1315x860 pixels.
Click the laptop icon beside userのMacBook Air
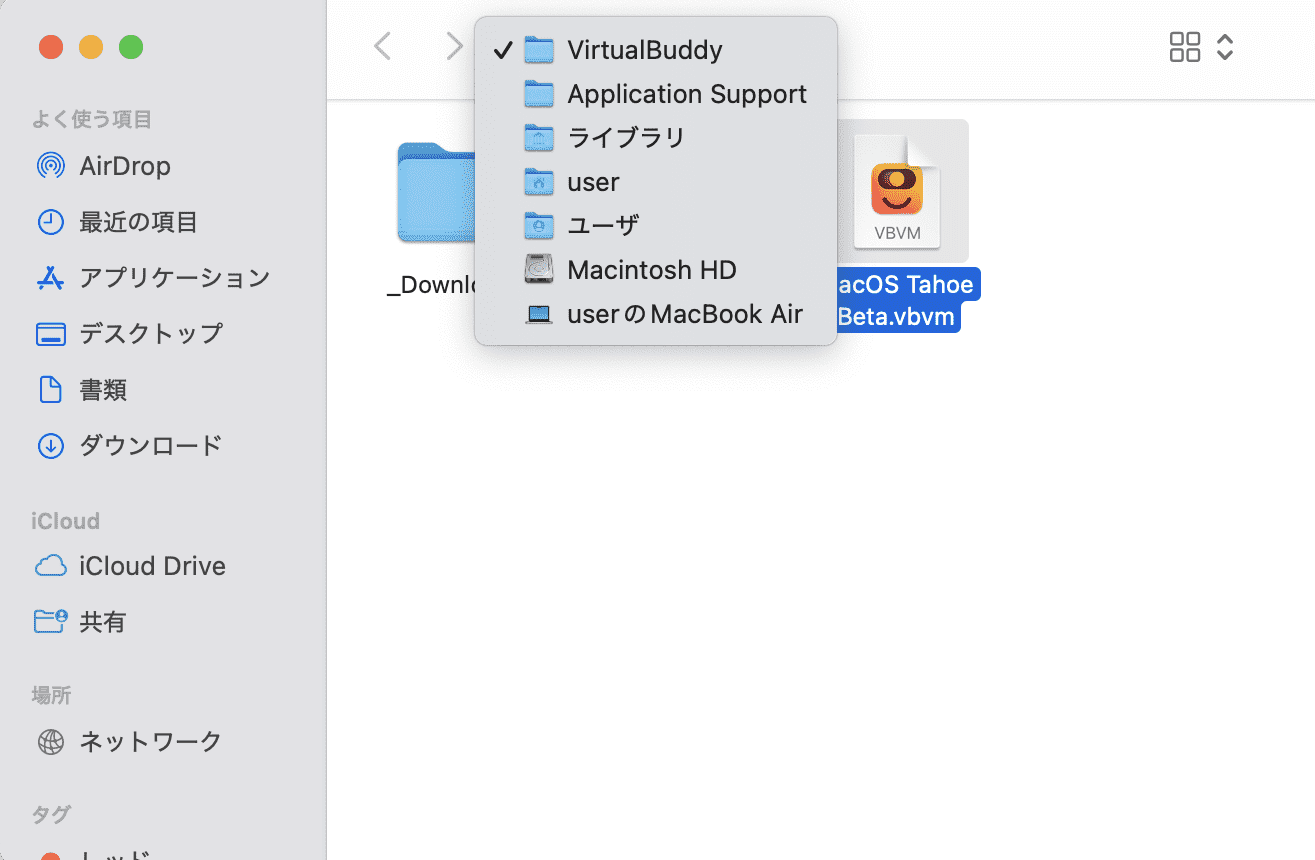tap(539, 315)
